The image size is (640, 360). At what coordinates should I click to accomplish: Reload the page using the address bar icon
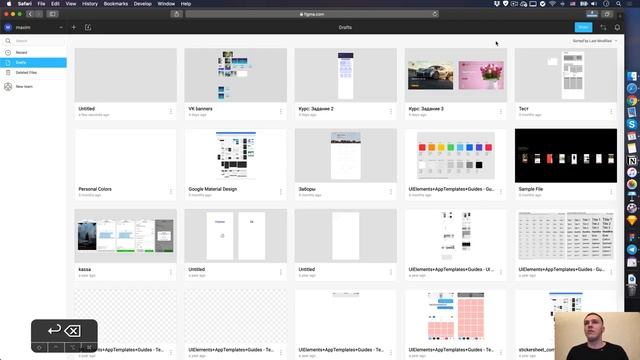tap(435, 14)
